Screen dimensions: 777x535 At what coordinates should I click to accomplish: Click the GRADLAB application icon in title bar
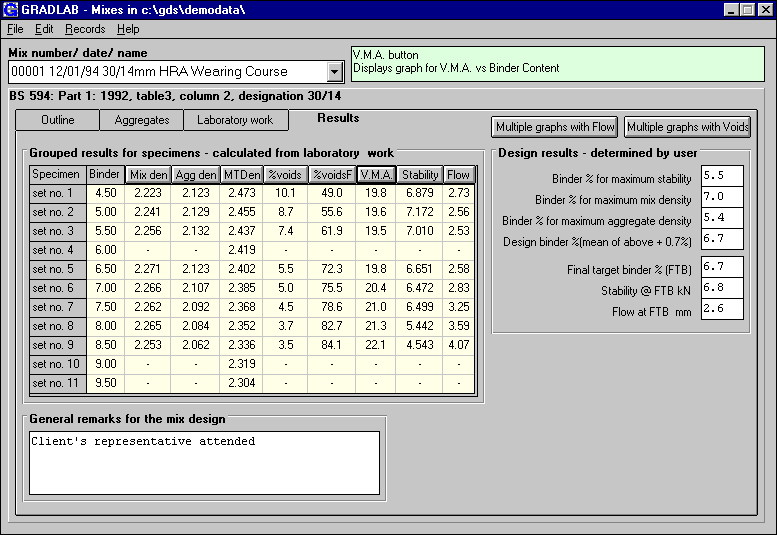point(12,10)
